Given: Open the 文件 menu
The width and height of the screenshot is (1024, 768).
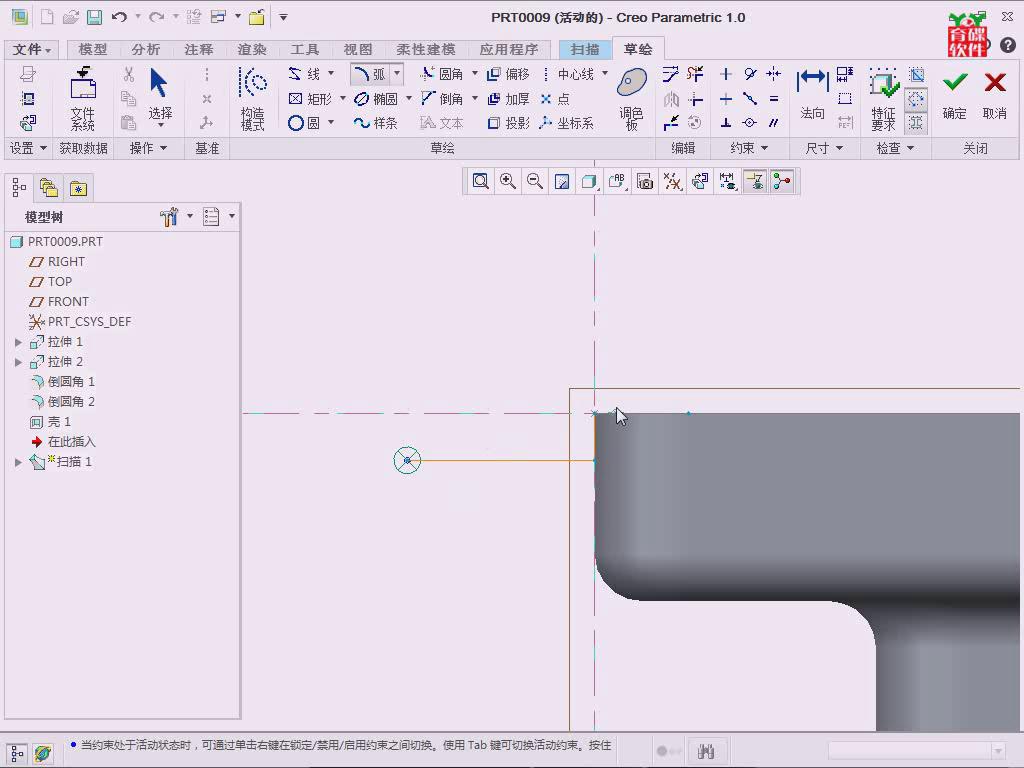Looking at the screenshot, I should (x=31, y=50).
